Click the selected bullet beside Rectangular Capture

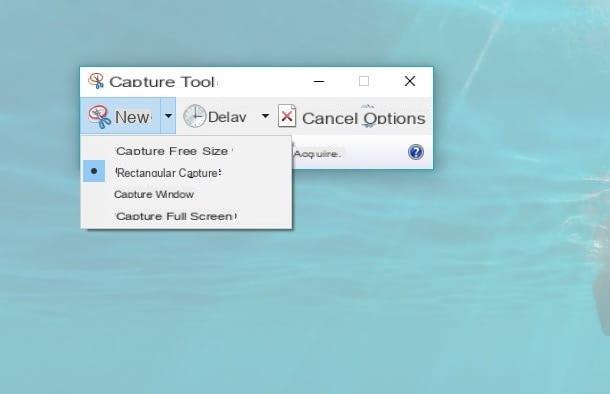pyautogui.click(x=94, y=171)
